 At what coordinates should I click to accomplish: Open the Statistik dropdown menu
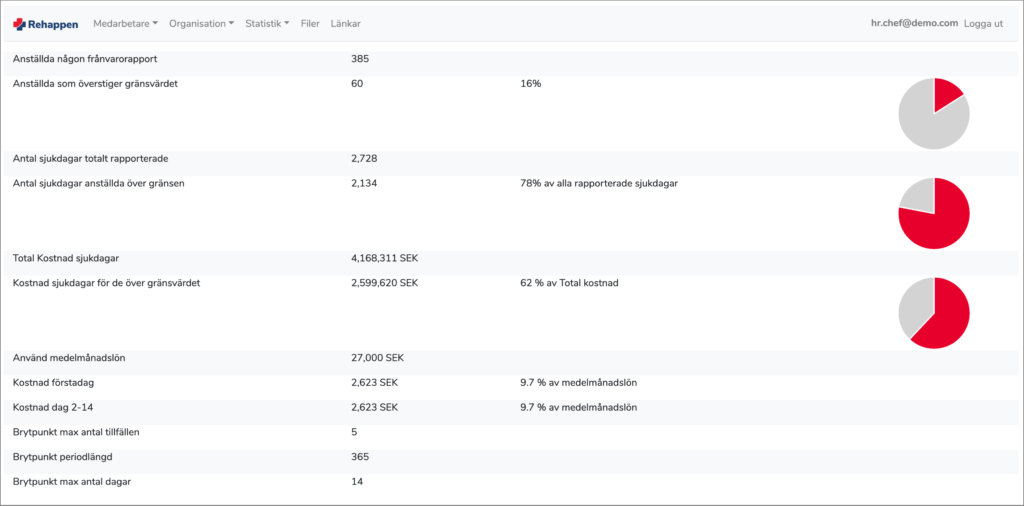[x=267, y=24]
